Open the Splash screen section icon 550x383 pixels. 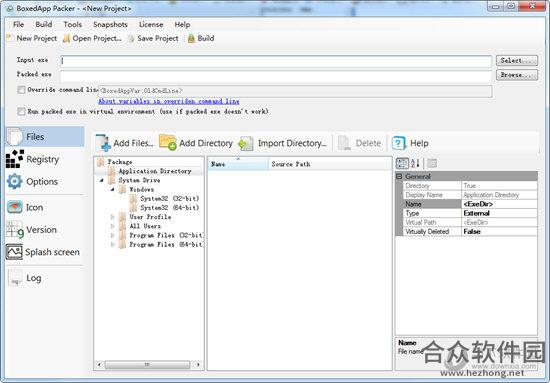pyautogui.click(x=14, y=252)
